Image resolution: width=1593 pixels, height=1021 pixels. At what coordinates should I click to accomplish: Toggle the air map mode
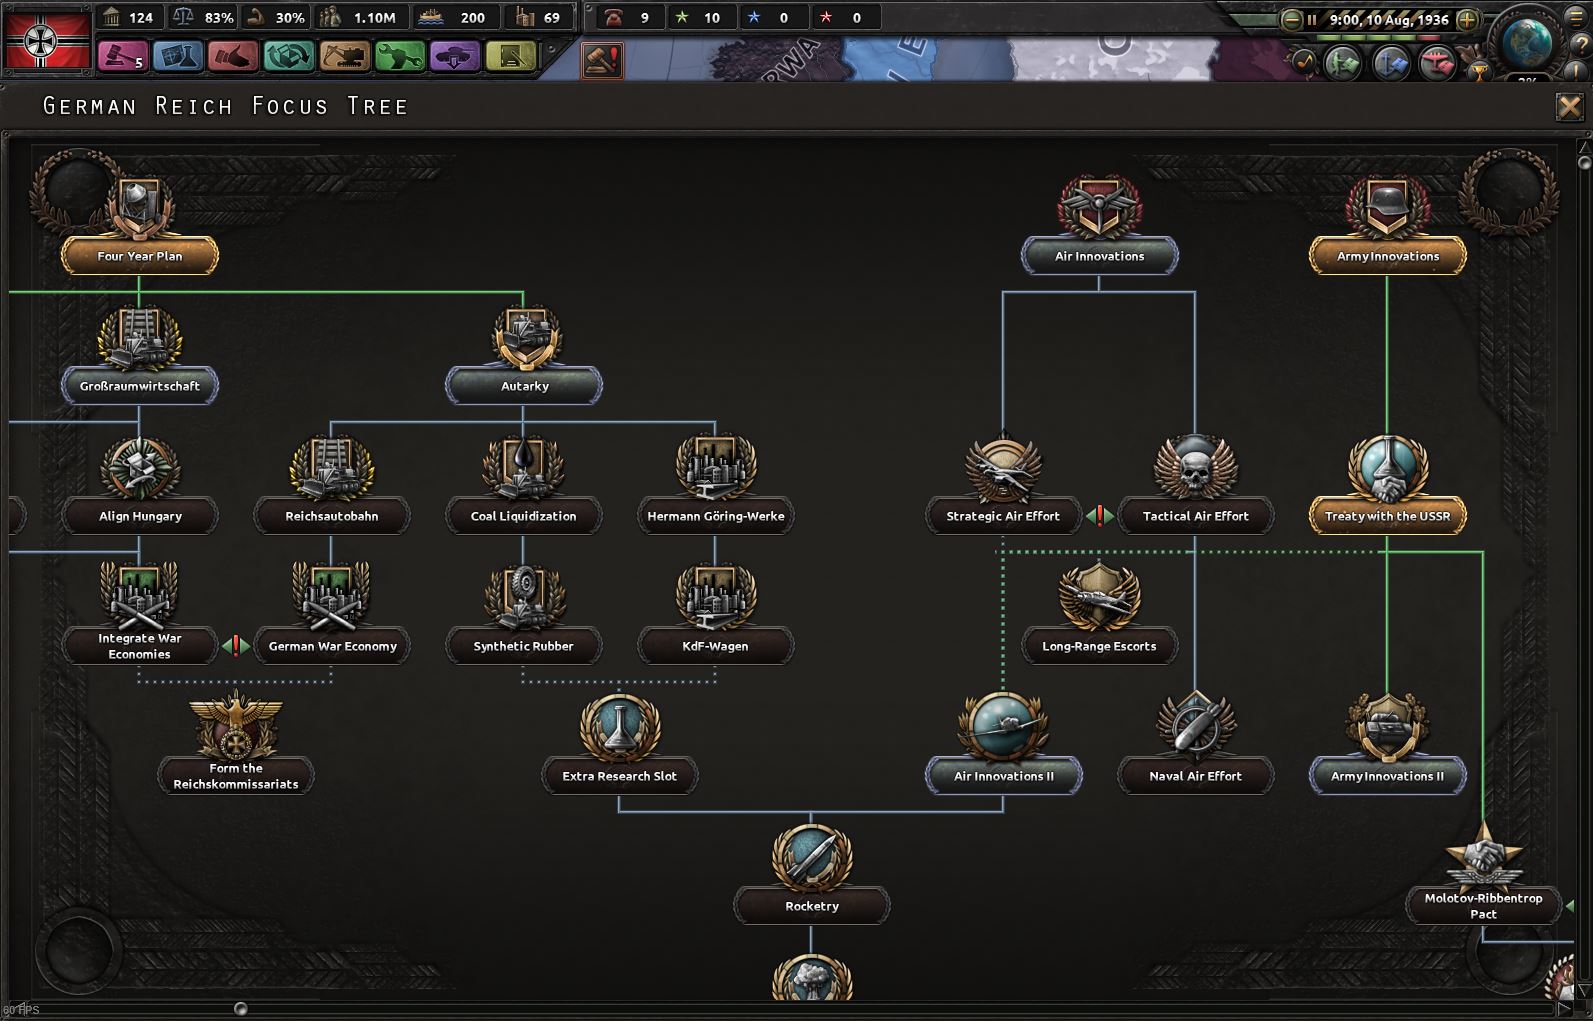point(1437,64)
